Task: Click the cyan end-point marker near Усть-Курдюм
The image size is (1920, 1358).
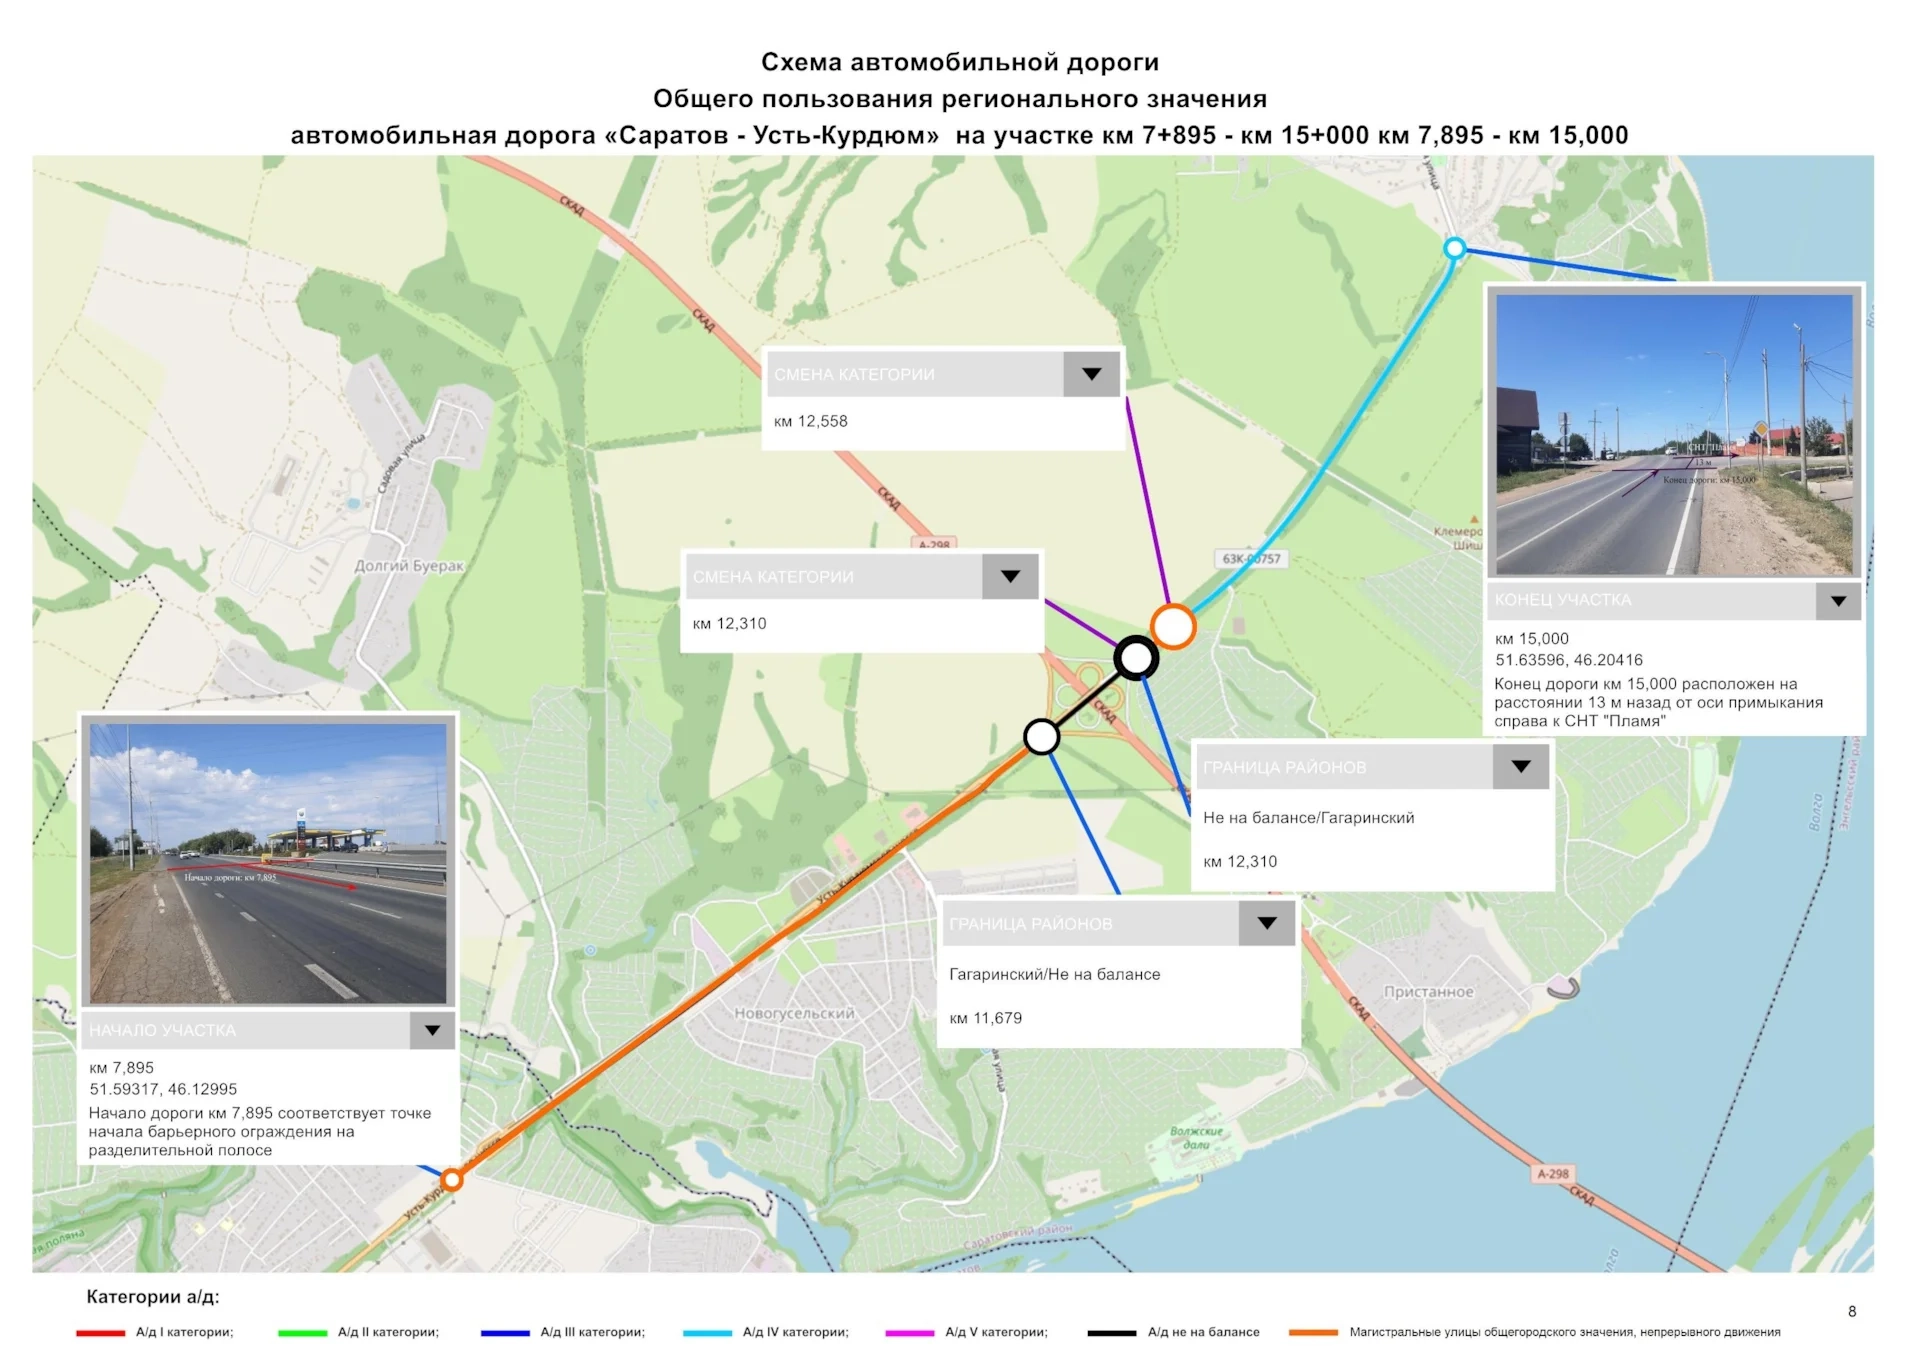Action: click(x=1455, y=248)
